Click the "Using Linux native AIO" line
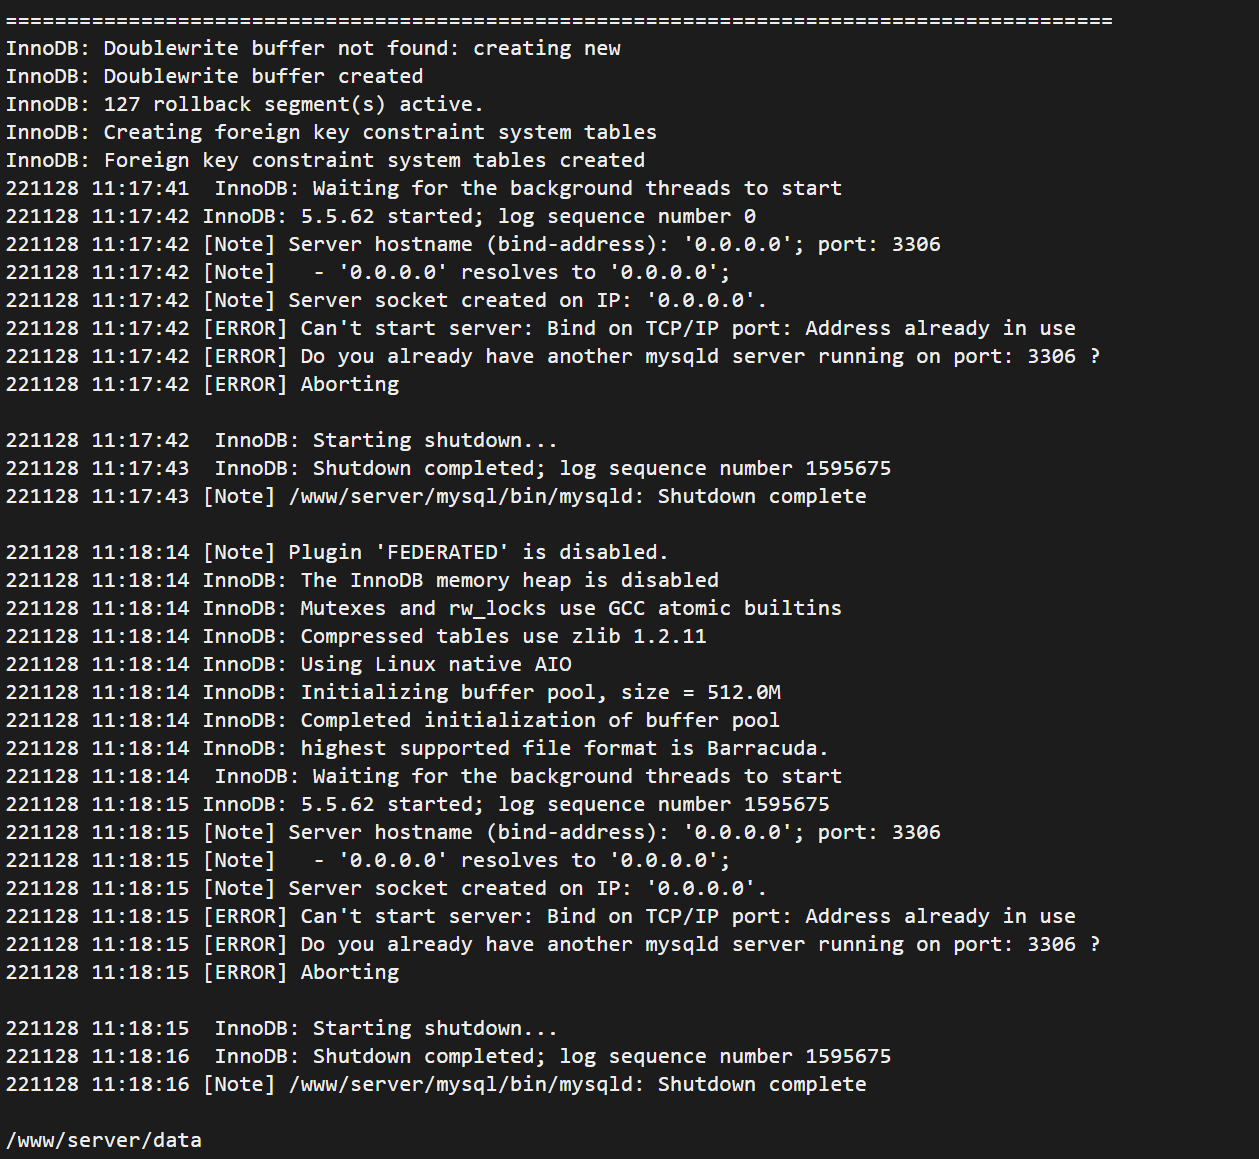This screenshot has height=1159, width=1259. click(x=289, y=664)
